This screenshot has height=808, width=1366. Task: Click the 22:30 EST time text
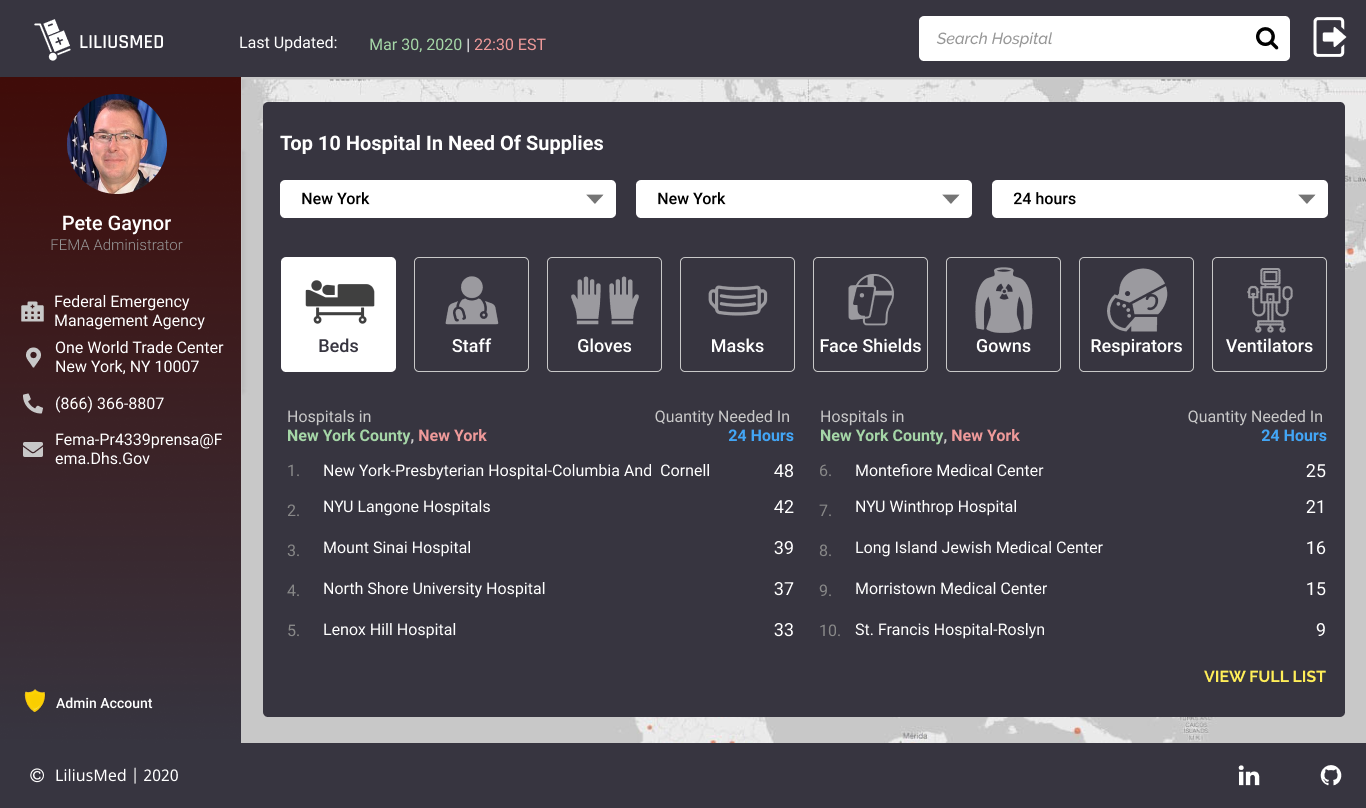pyautogui.click(x=510, y=44)
